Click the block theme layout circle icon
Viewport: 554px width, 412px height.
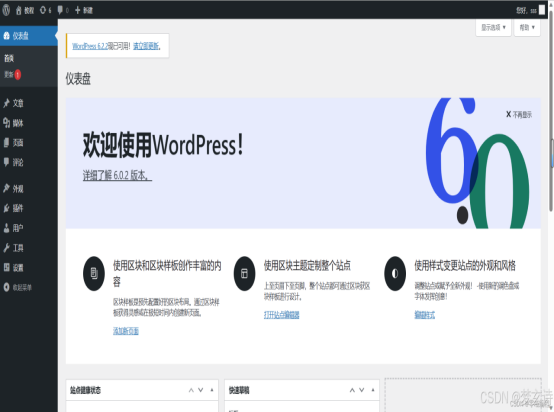click(x=244, y=273)
